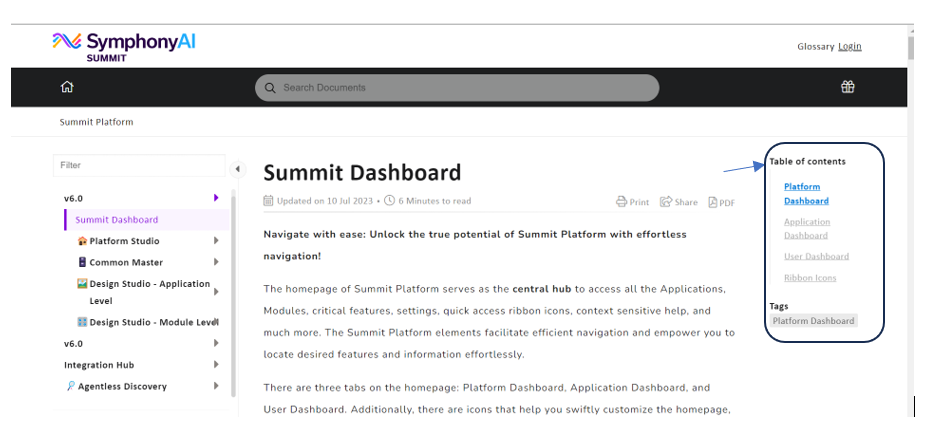Expand the Agentless Discovery arrow
The image size is (931, 432).
pos(216,386)
